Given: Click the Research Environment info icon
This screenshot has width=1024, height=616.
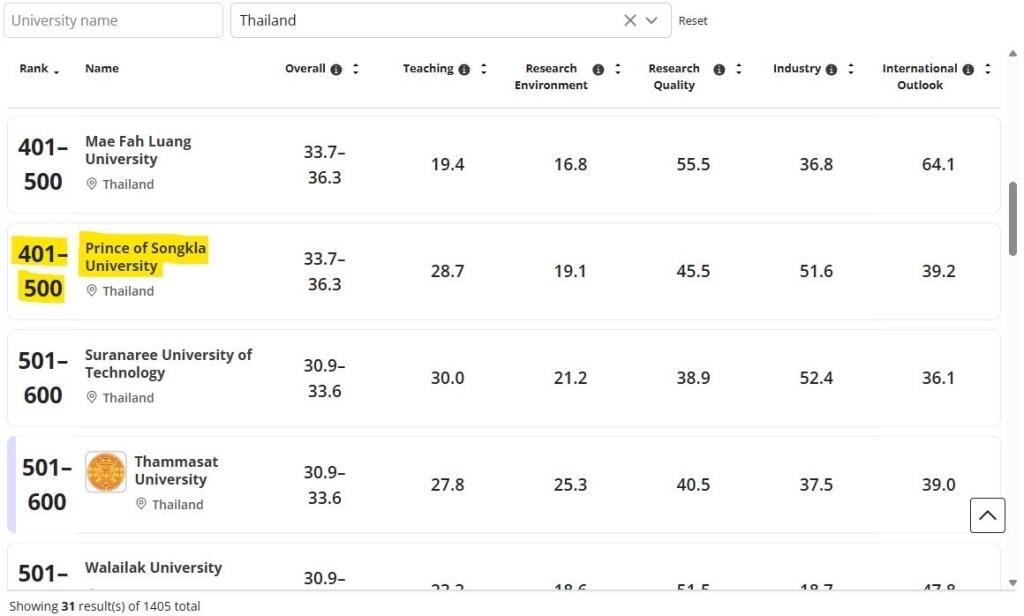Looking at the screenshot, I should coord(598,69).
